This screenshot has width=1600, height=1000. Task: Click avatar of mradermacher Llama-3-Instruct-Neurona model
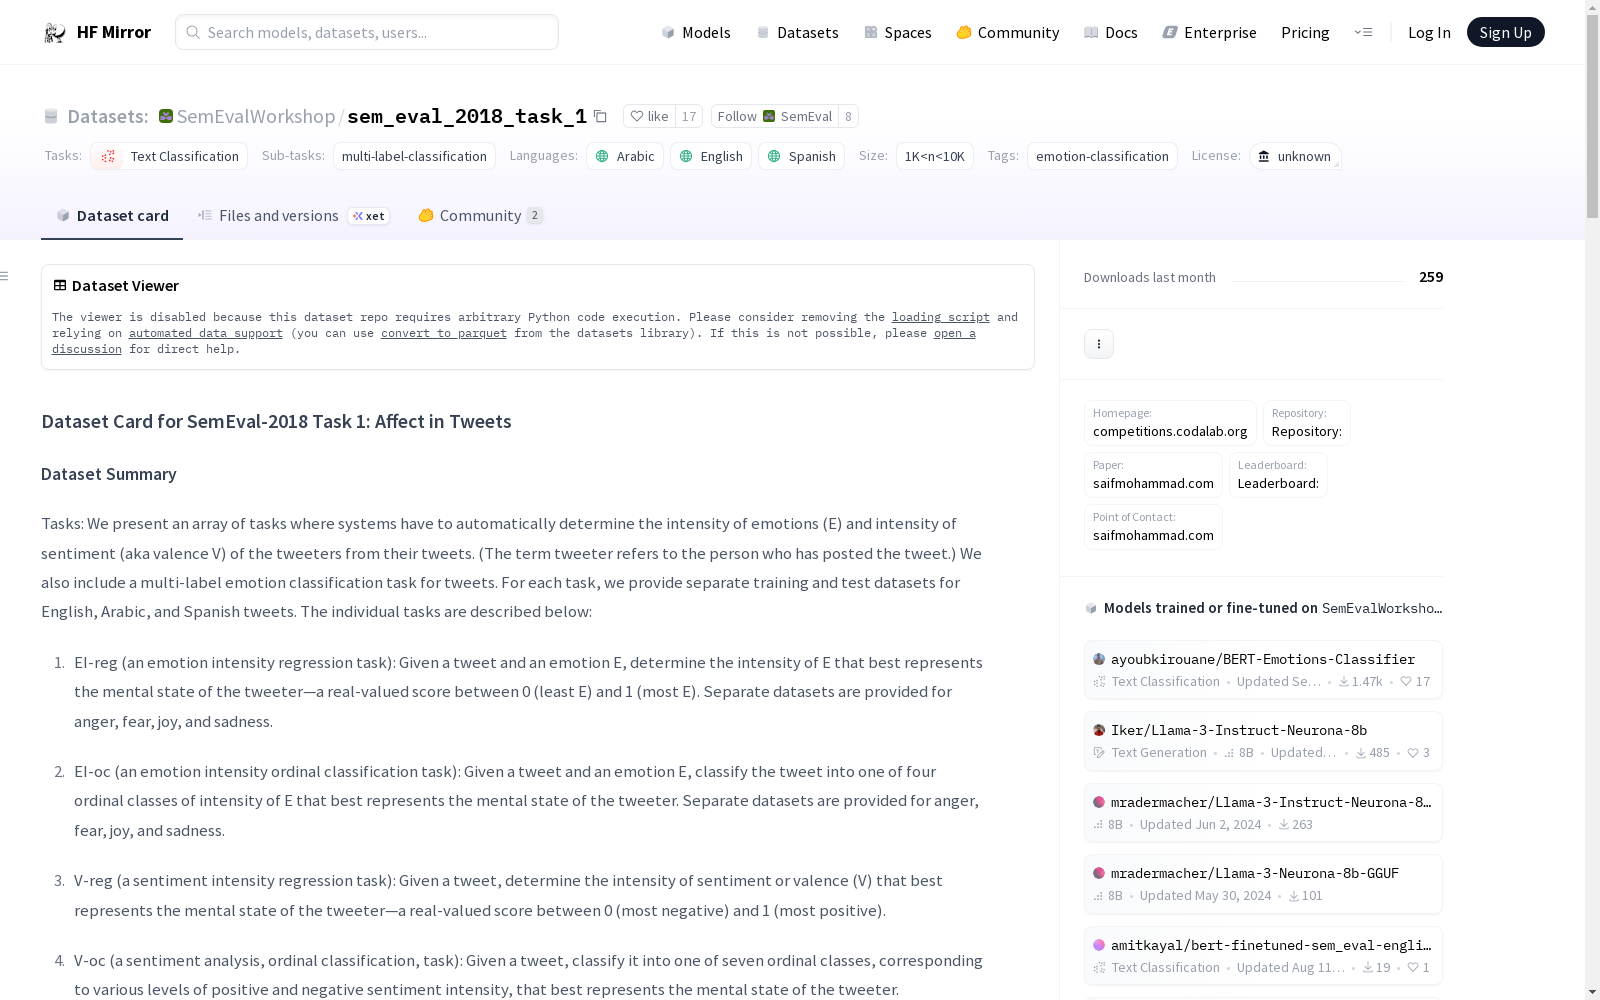[1099, 802]
